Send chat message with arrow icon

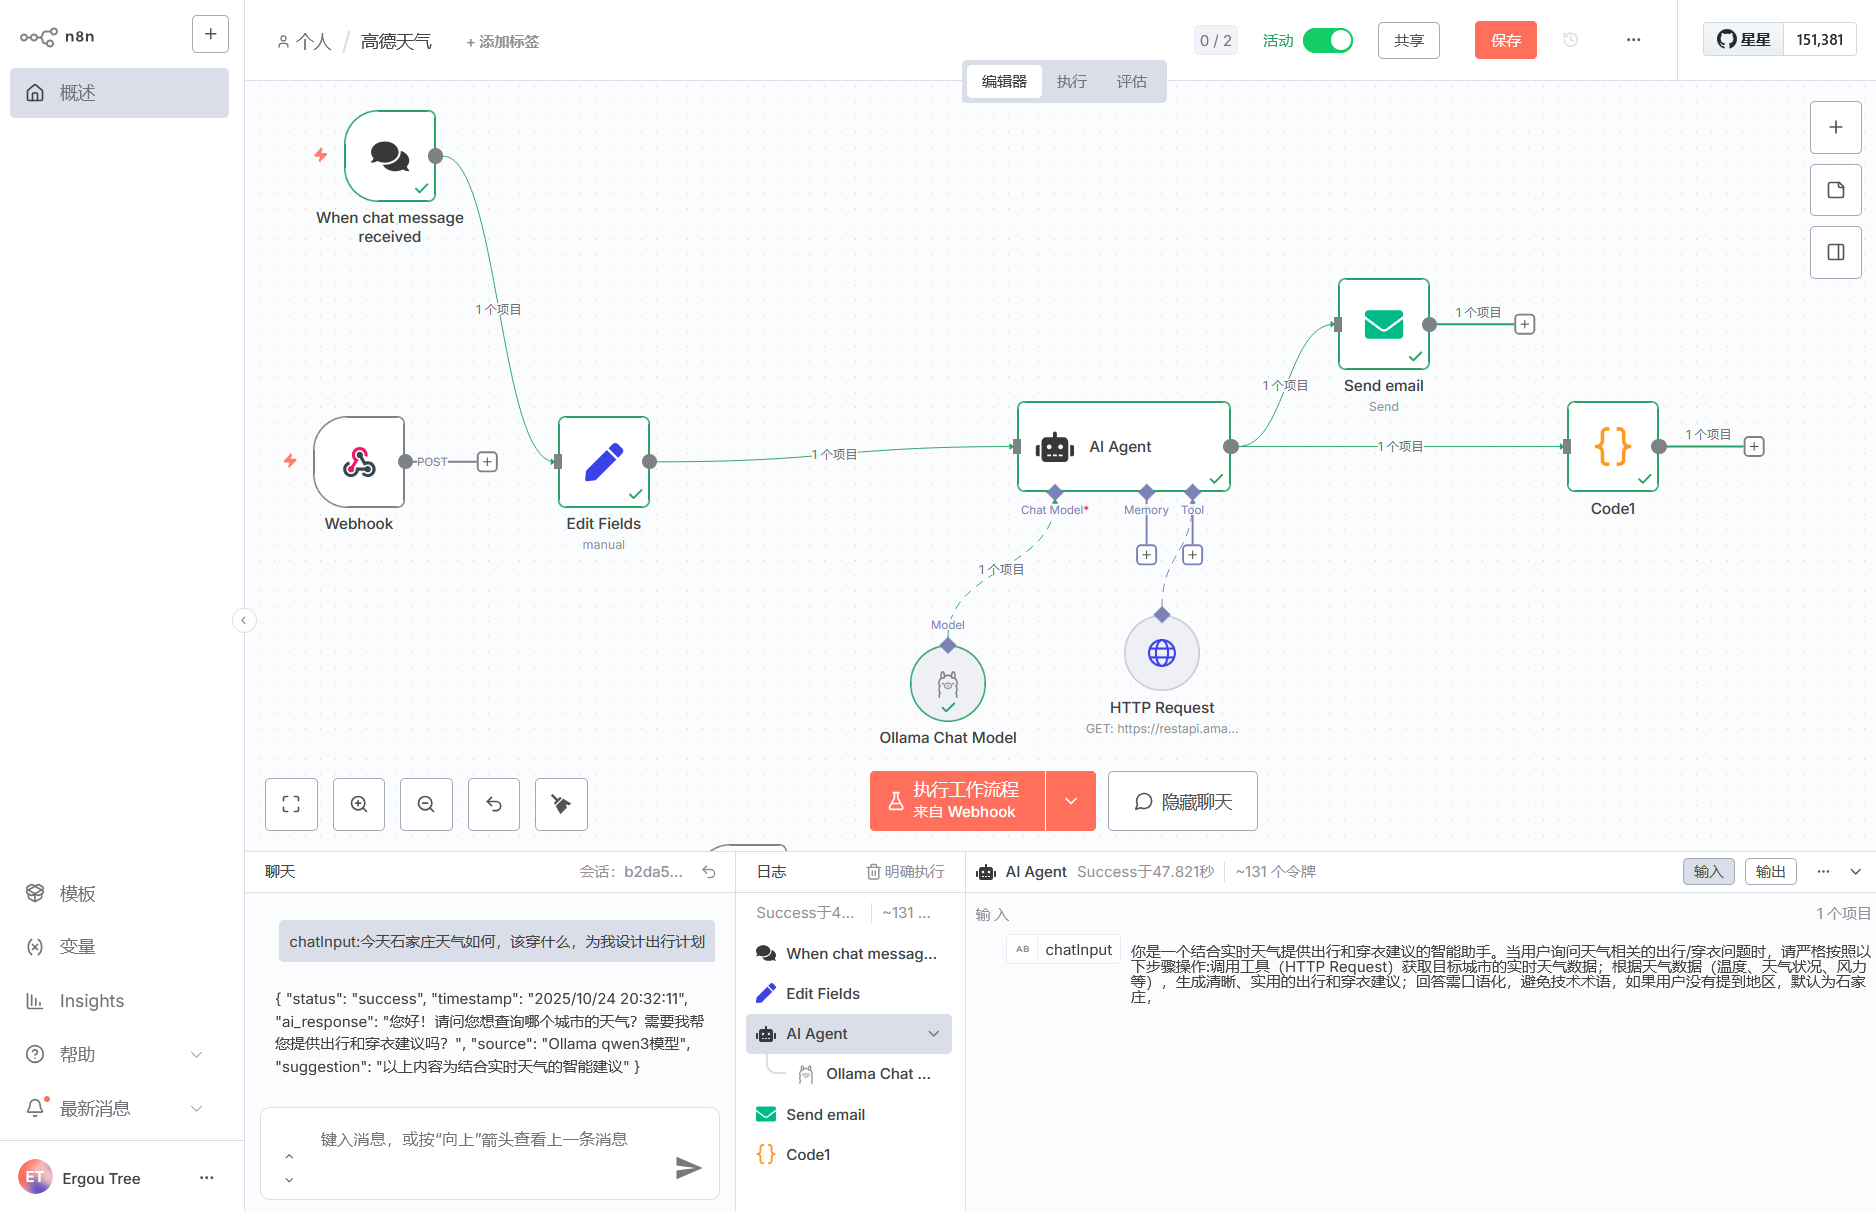point(688,1167)
